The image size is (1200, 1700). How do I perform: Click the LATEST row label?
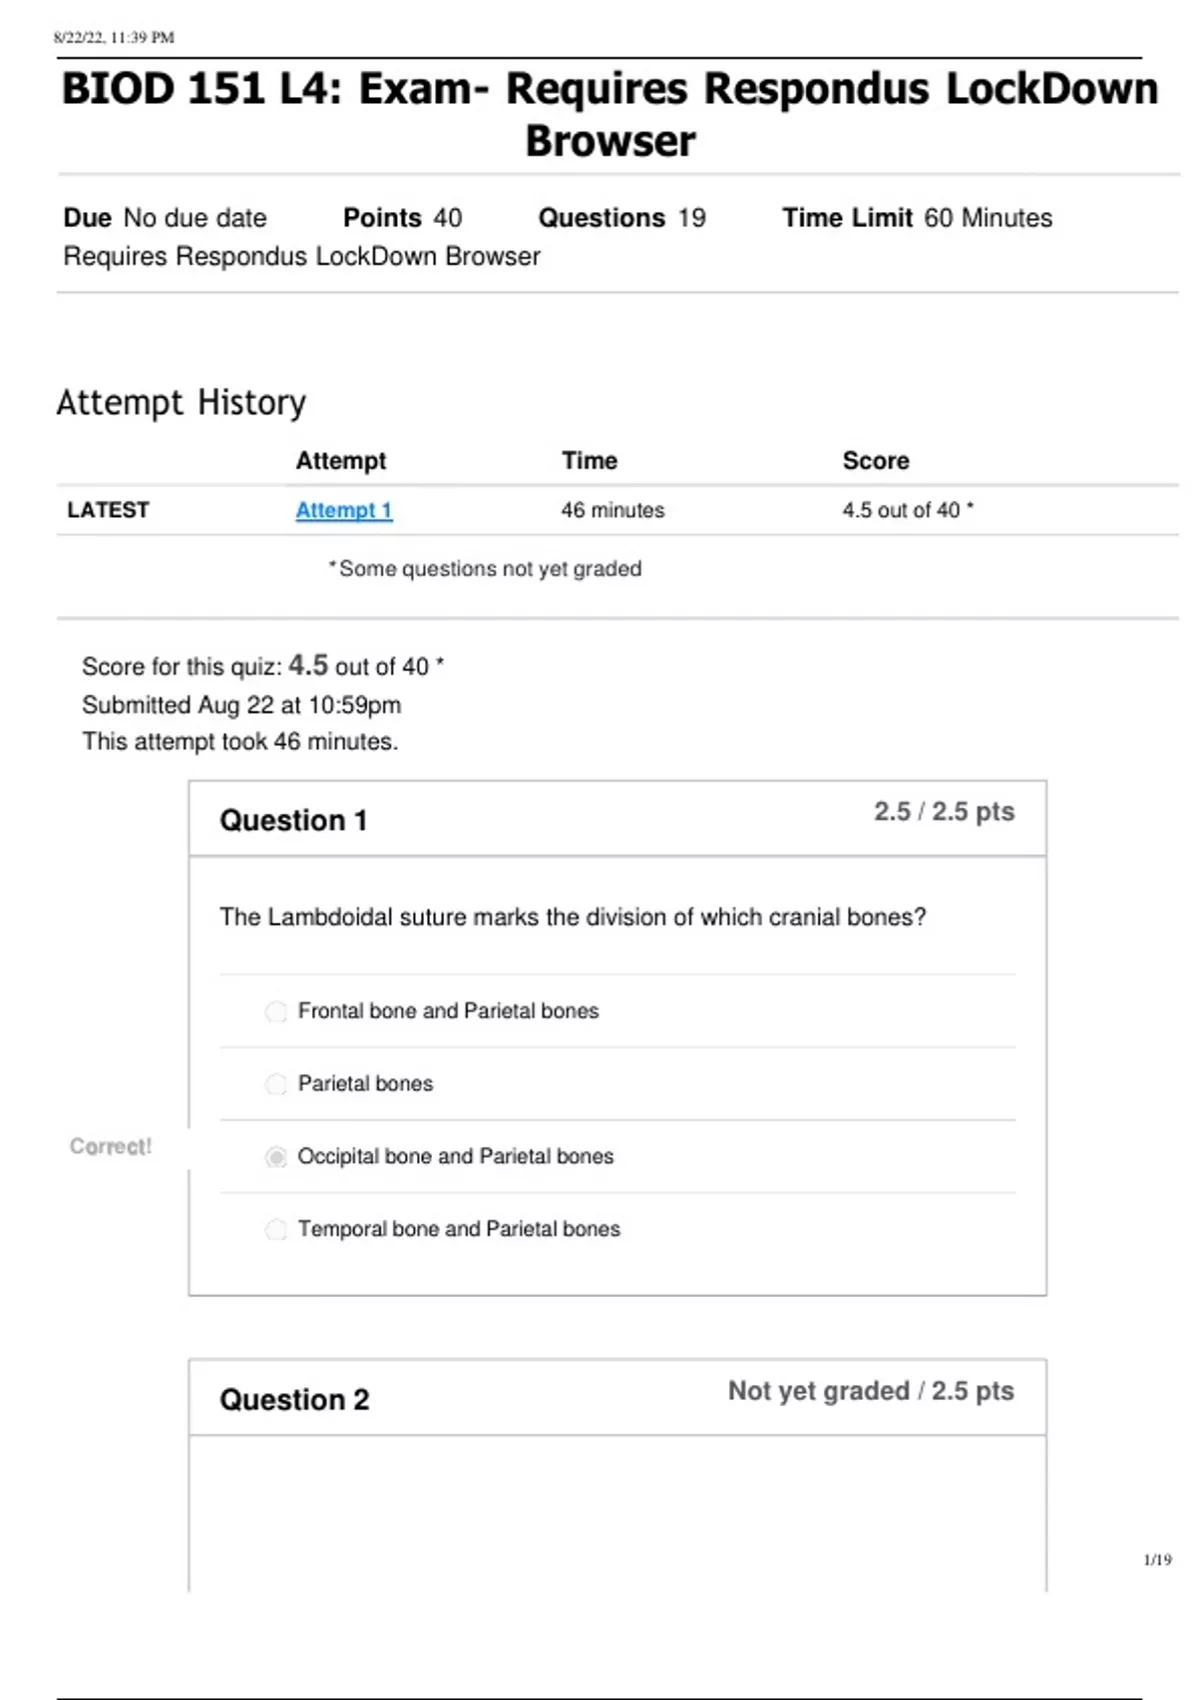click(x=108, y=510)
